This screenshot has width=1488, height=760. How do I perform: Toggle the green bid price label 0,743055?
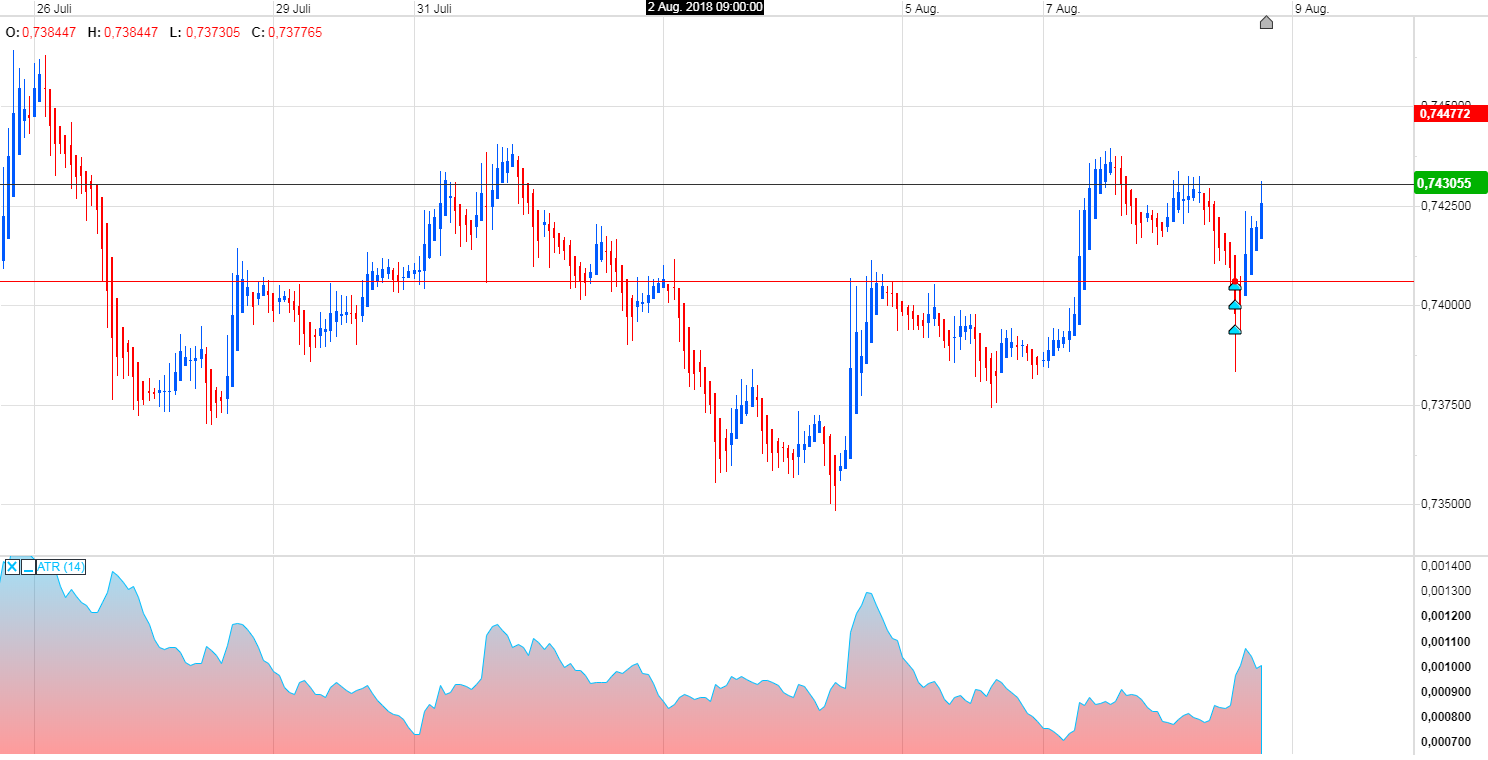(x=1447, y=183)
